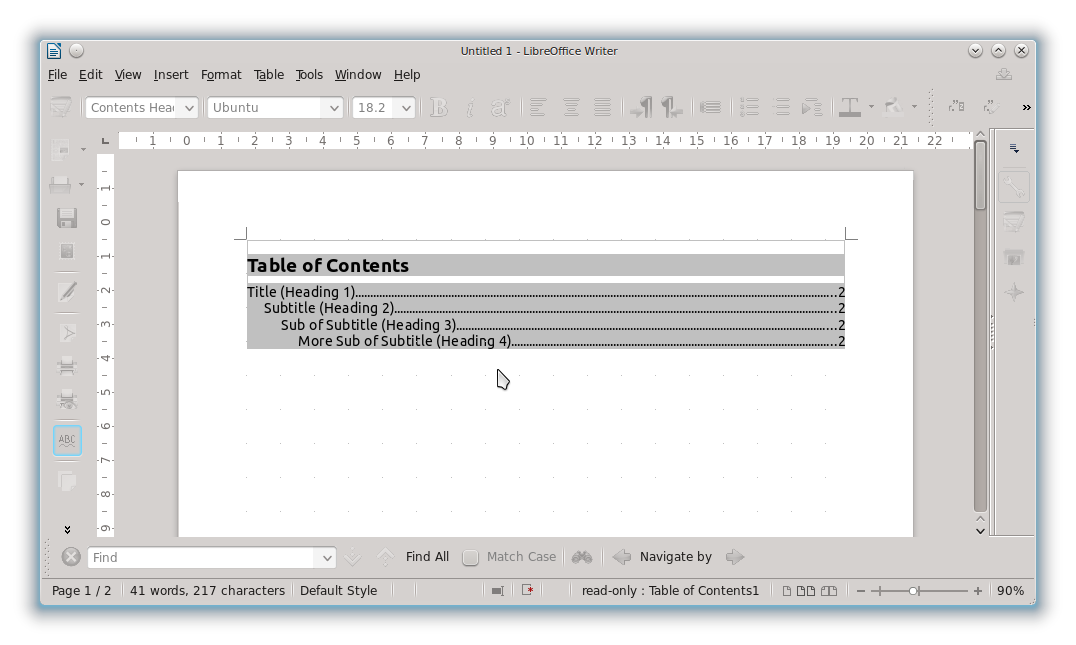The image size is (1076, 645).
Task: Select the multi-page view icon
Action: tap(806, 590)
